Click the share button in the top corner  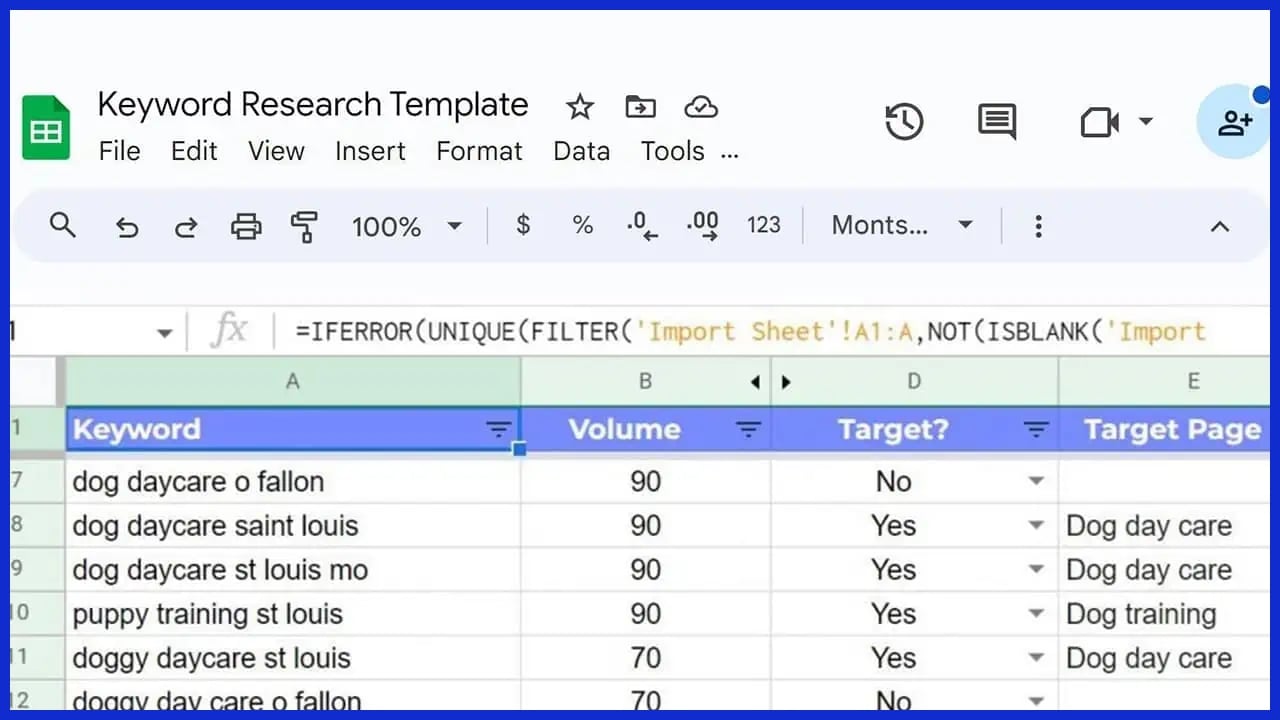1236,121
